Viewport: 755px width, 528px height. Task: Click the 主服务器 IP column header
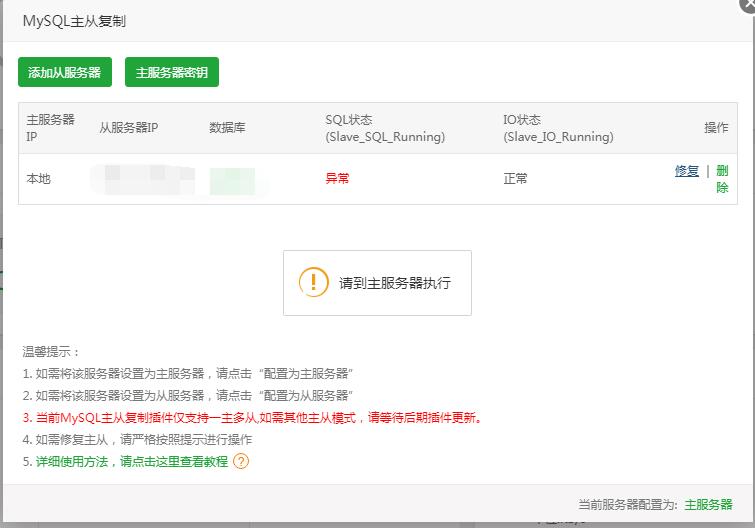50,128
